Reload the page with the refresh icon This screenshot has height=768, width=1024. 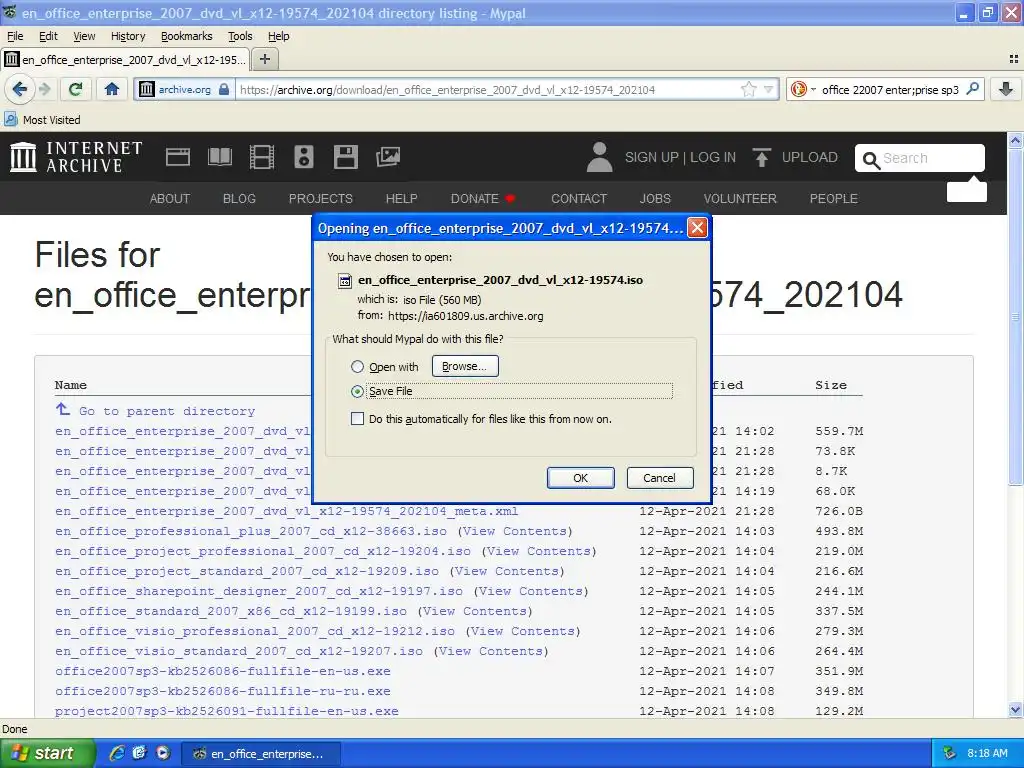(x=75, y=89)
